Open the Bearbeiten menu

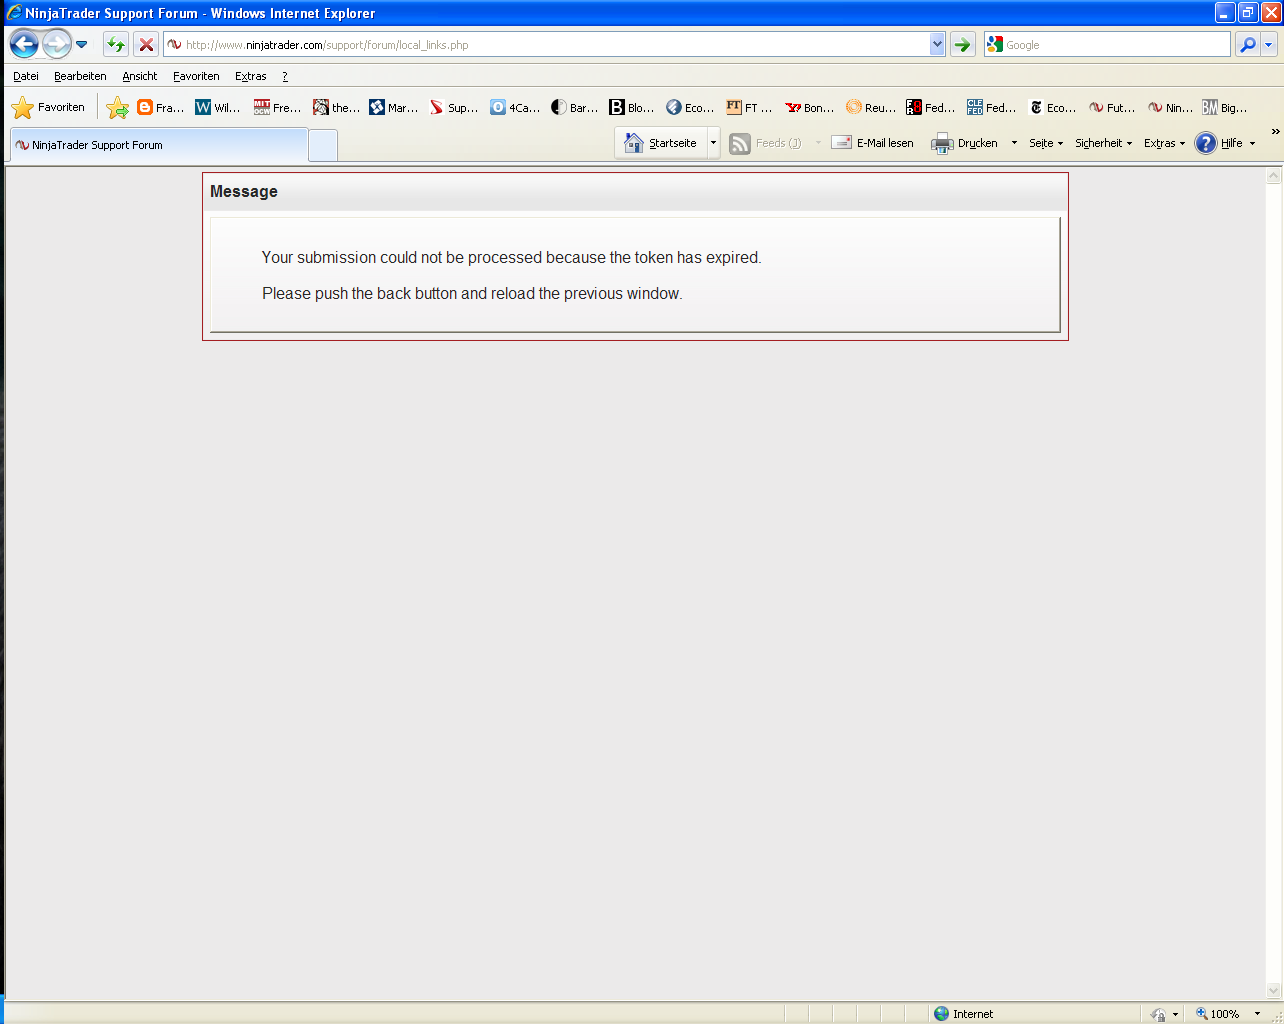pos(80,76)
